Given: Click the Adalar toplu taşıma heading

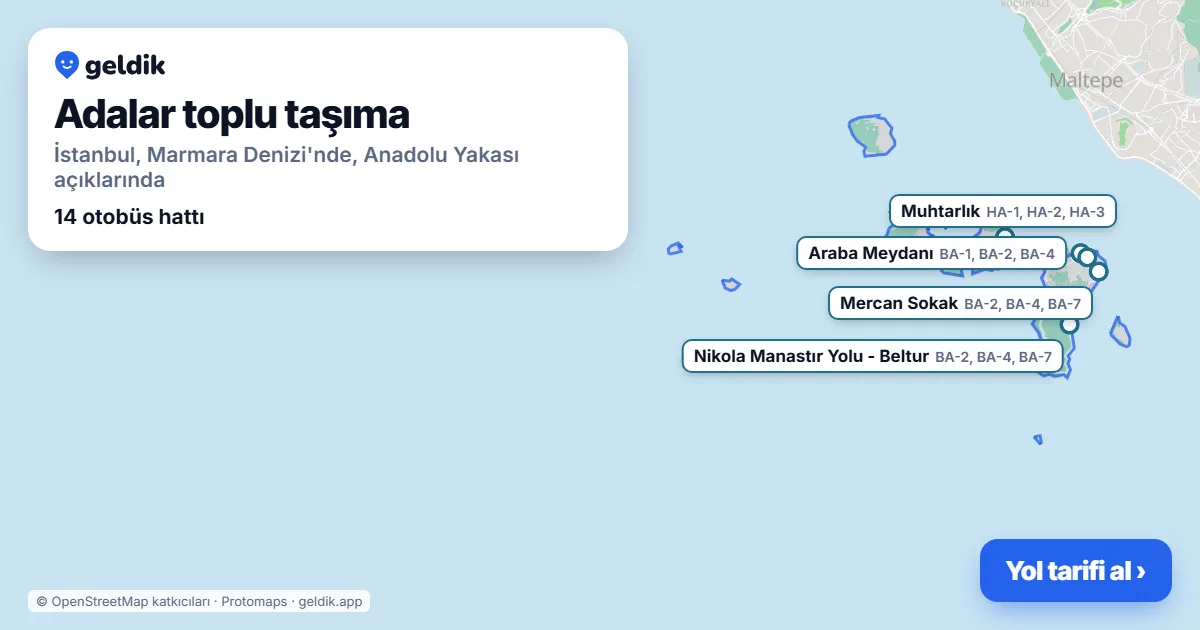Looking at the screenshot, I should 232,114.
